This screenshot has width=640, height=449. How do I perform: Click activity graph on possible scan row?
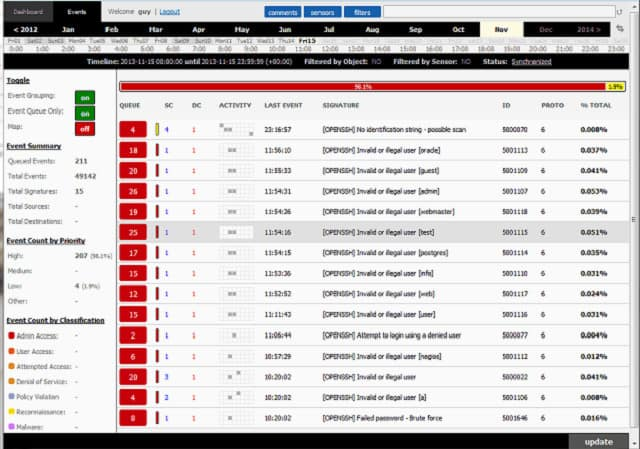(x=236, y=129)
